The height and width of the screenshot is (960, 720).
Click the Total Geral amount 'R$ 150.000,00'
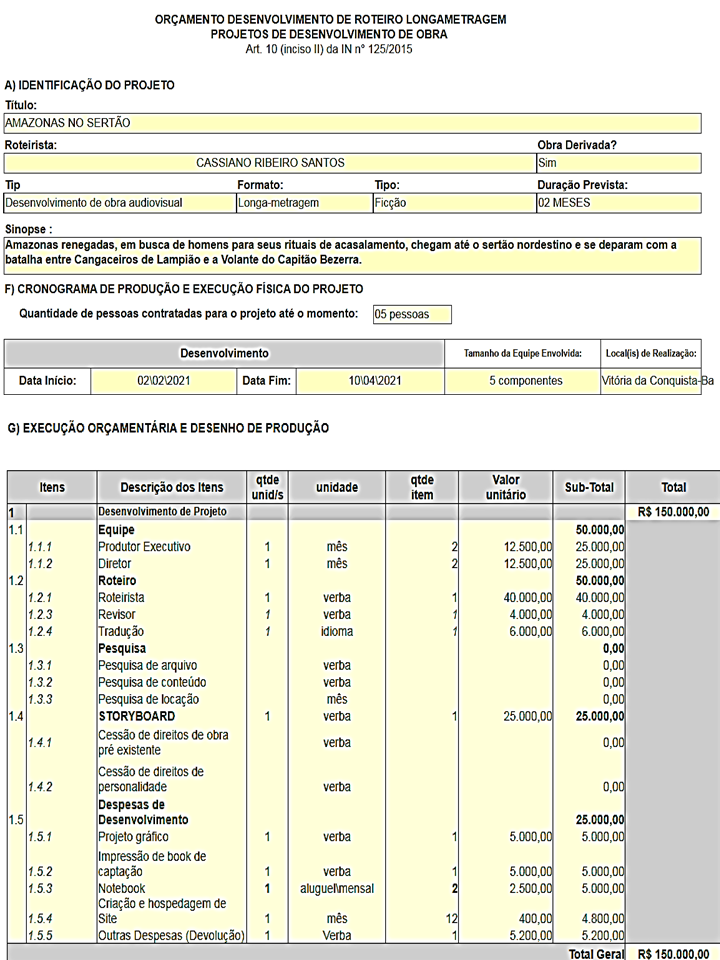click(x=673, y=954)
